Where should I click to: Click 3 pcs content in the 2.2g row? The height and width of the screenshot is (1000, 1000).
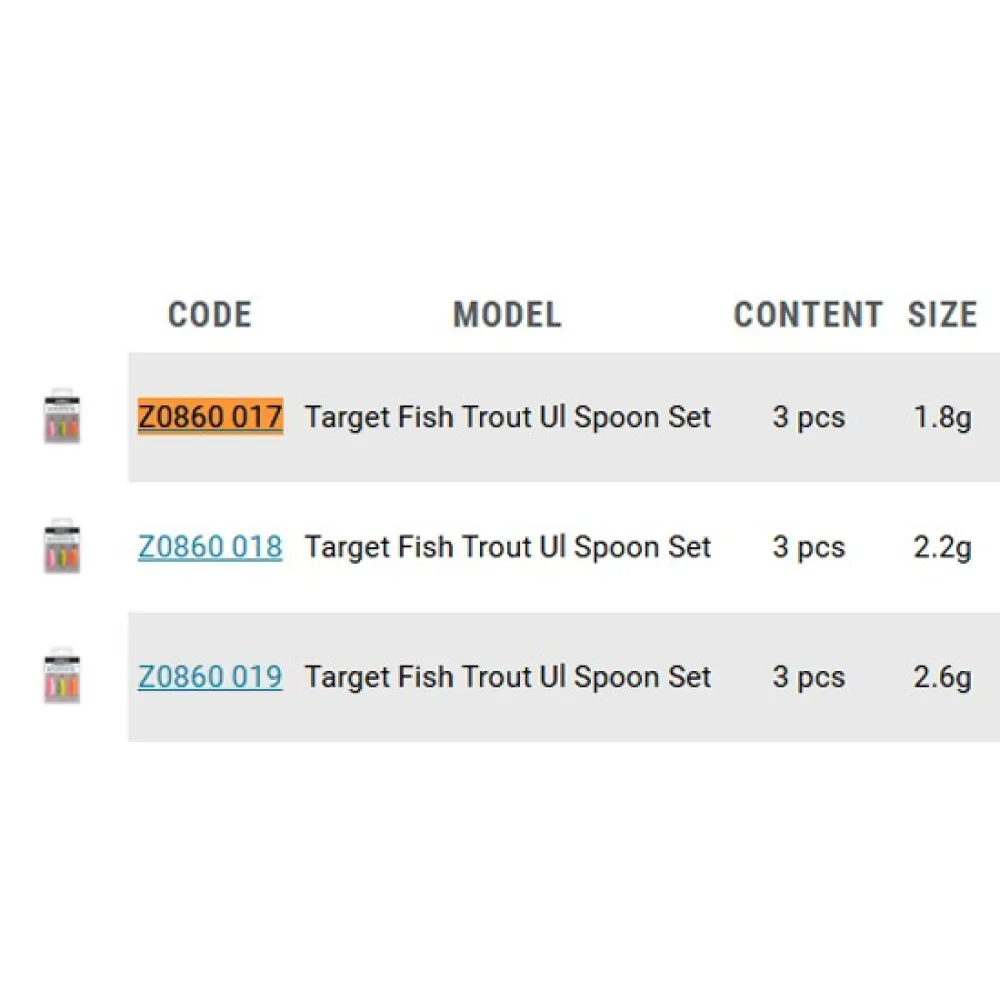809,548
